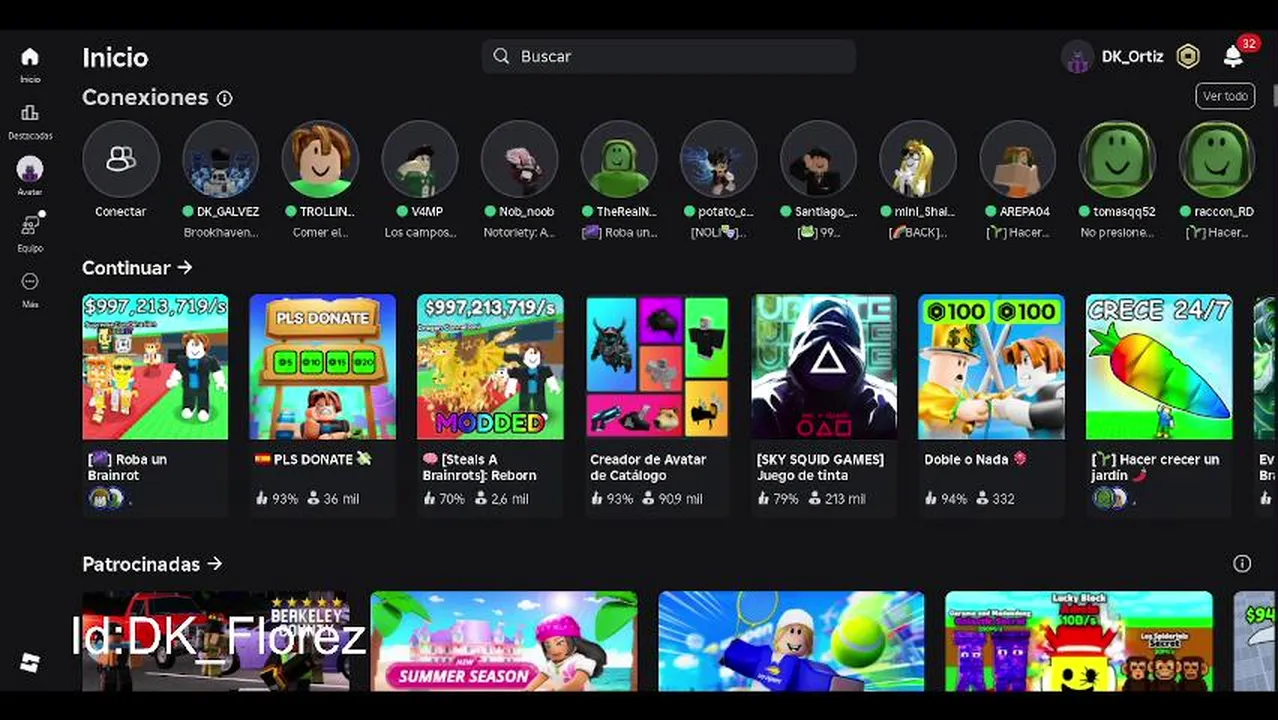Open the Berkeley County sponsored game thumbnail
Screen dimensions: 1278x720
216,641
